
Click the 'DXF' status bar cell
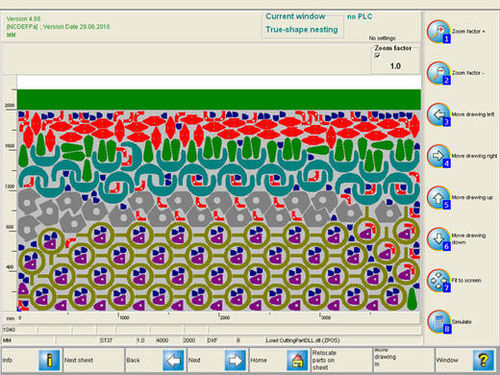click(x=212, y=340)
